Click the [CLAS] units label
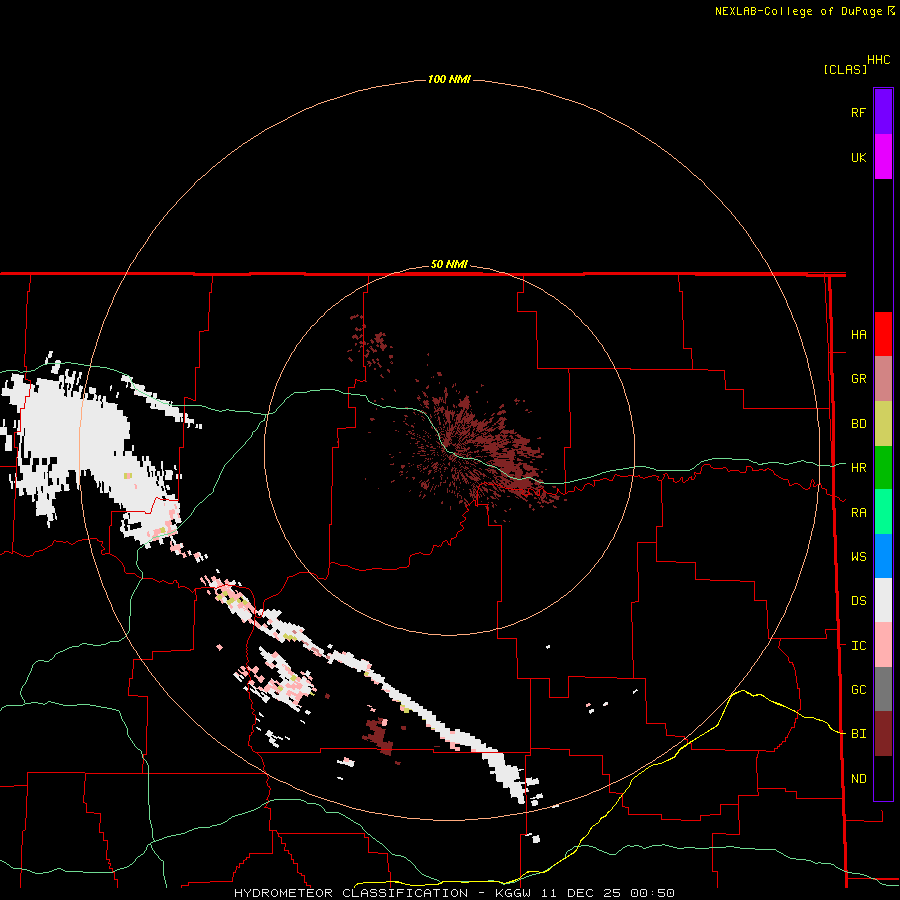The image size is (900, 900). [845, 69]
